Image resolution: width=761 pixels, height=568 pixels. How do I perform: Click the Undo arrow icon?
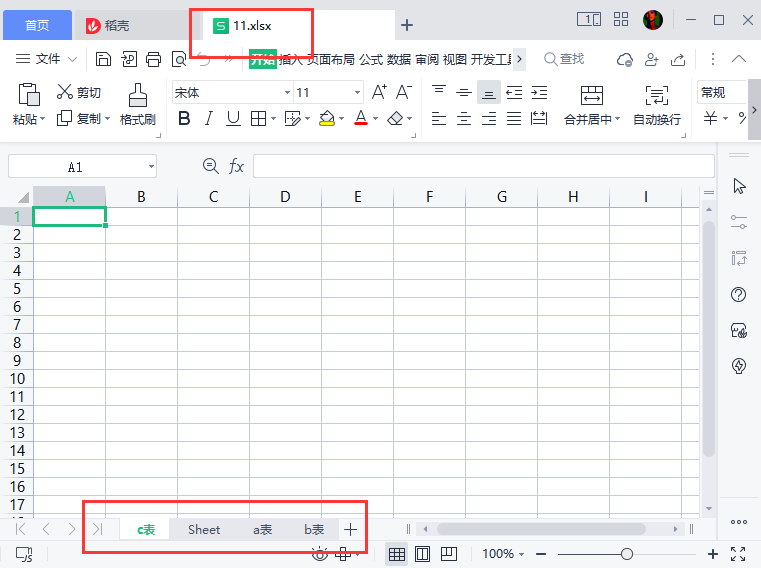pos(204,59)
